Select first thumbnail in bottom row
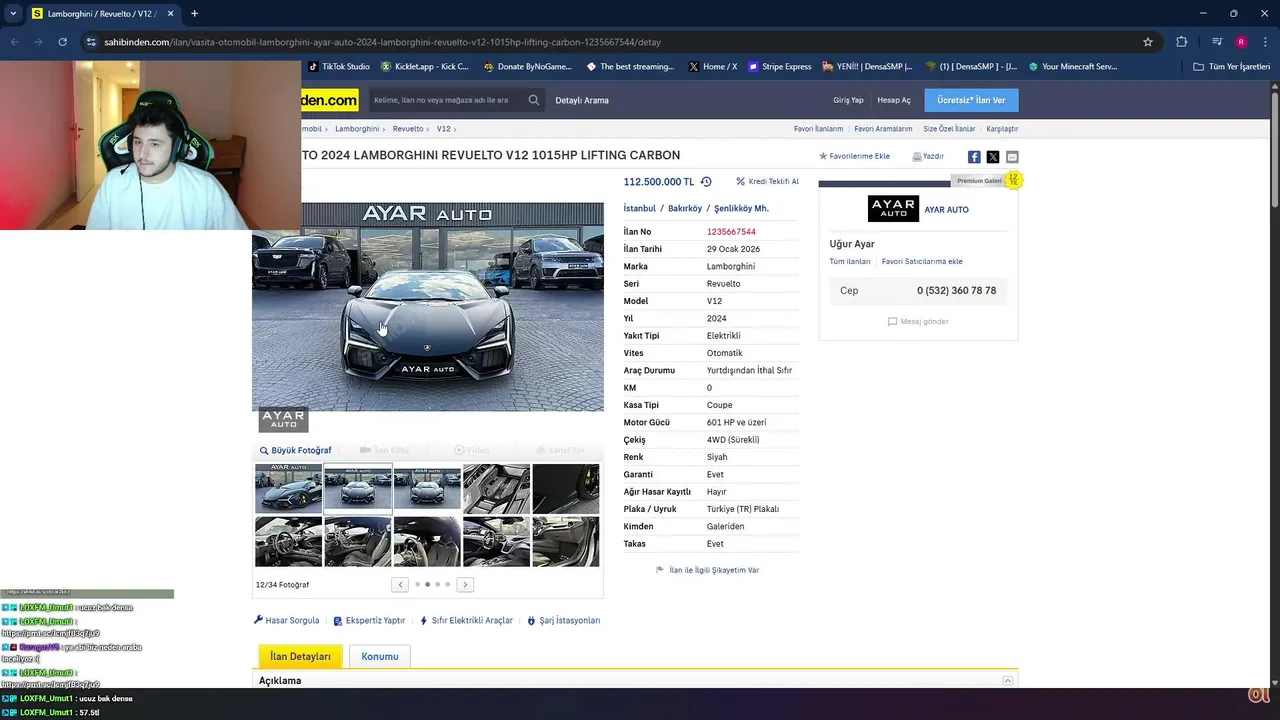The height and width of the screenshot is (720, 1280). tap(288, 542)
